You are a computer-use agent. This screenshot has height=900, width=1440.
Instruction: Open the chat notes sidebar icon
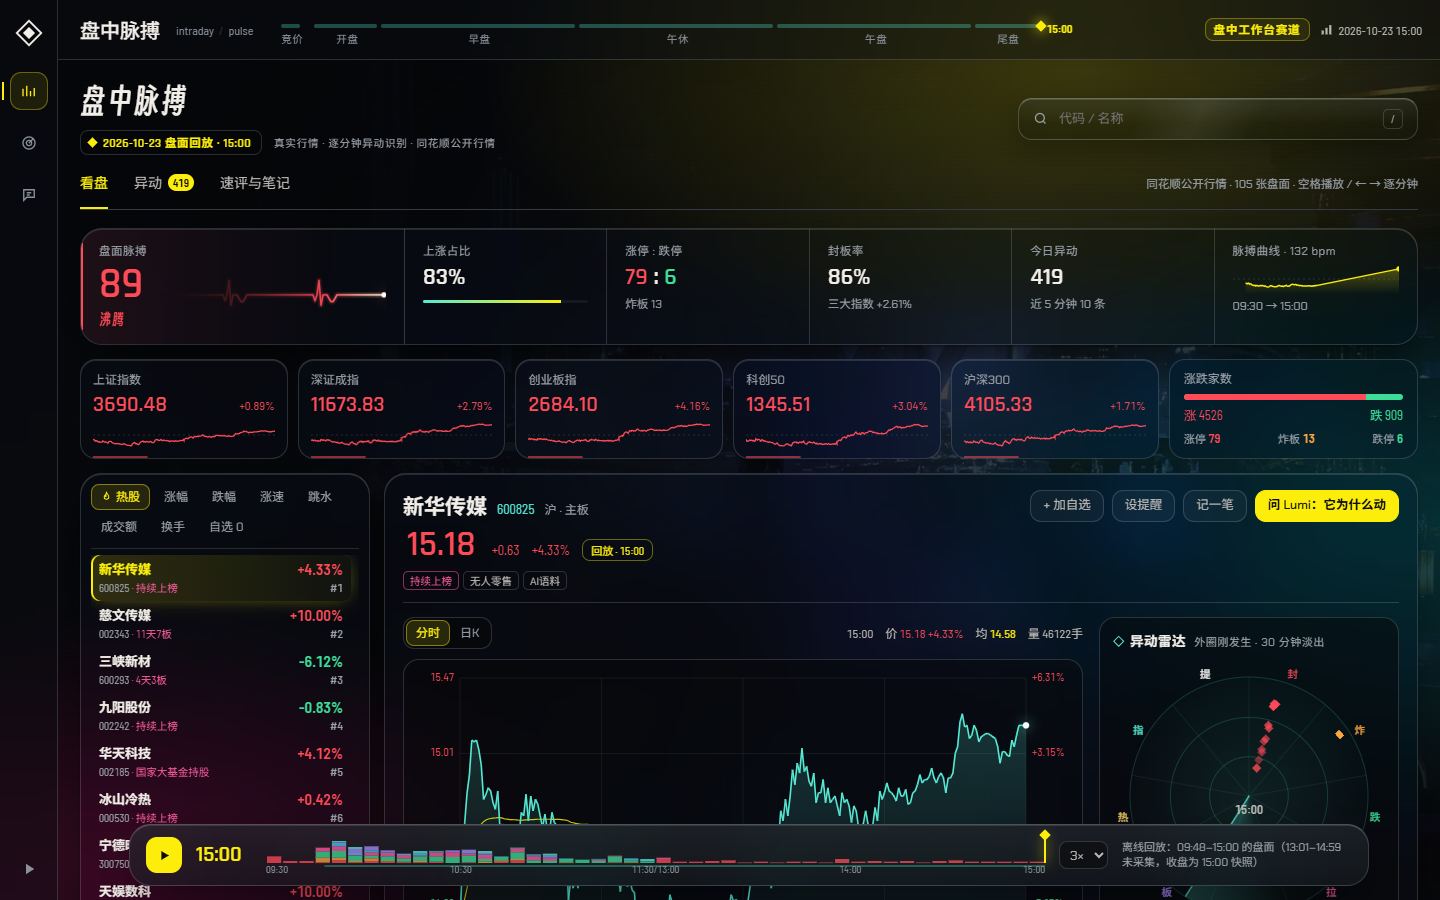point(29,195)
